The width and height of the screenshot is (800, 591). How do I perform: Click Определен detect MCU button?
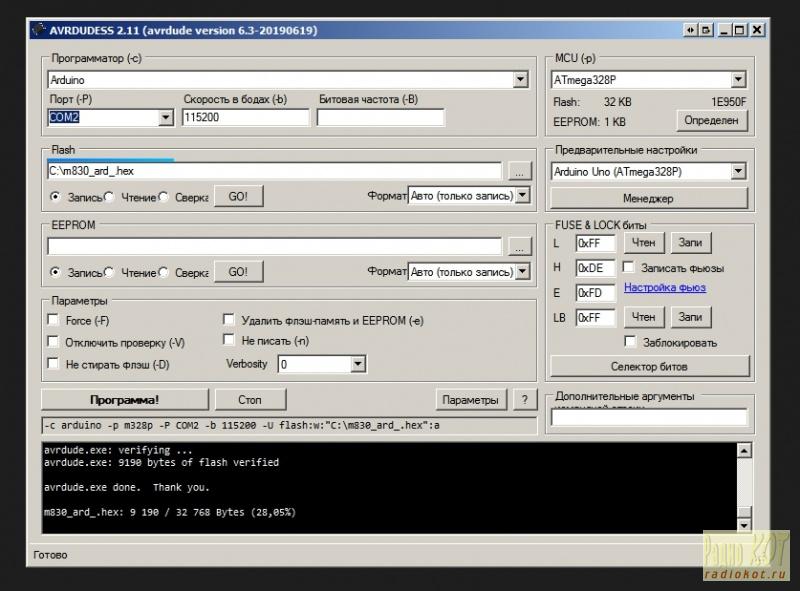pos(712,120)
